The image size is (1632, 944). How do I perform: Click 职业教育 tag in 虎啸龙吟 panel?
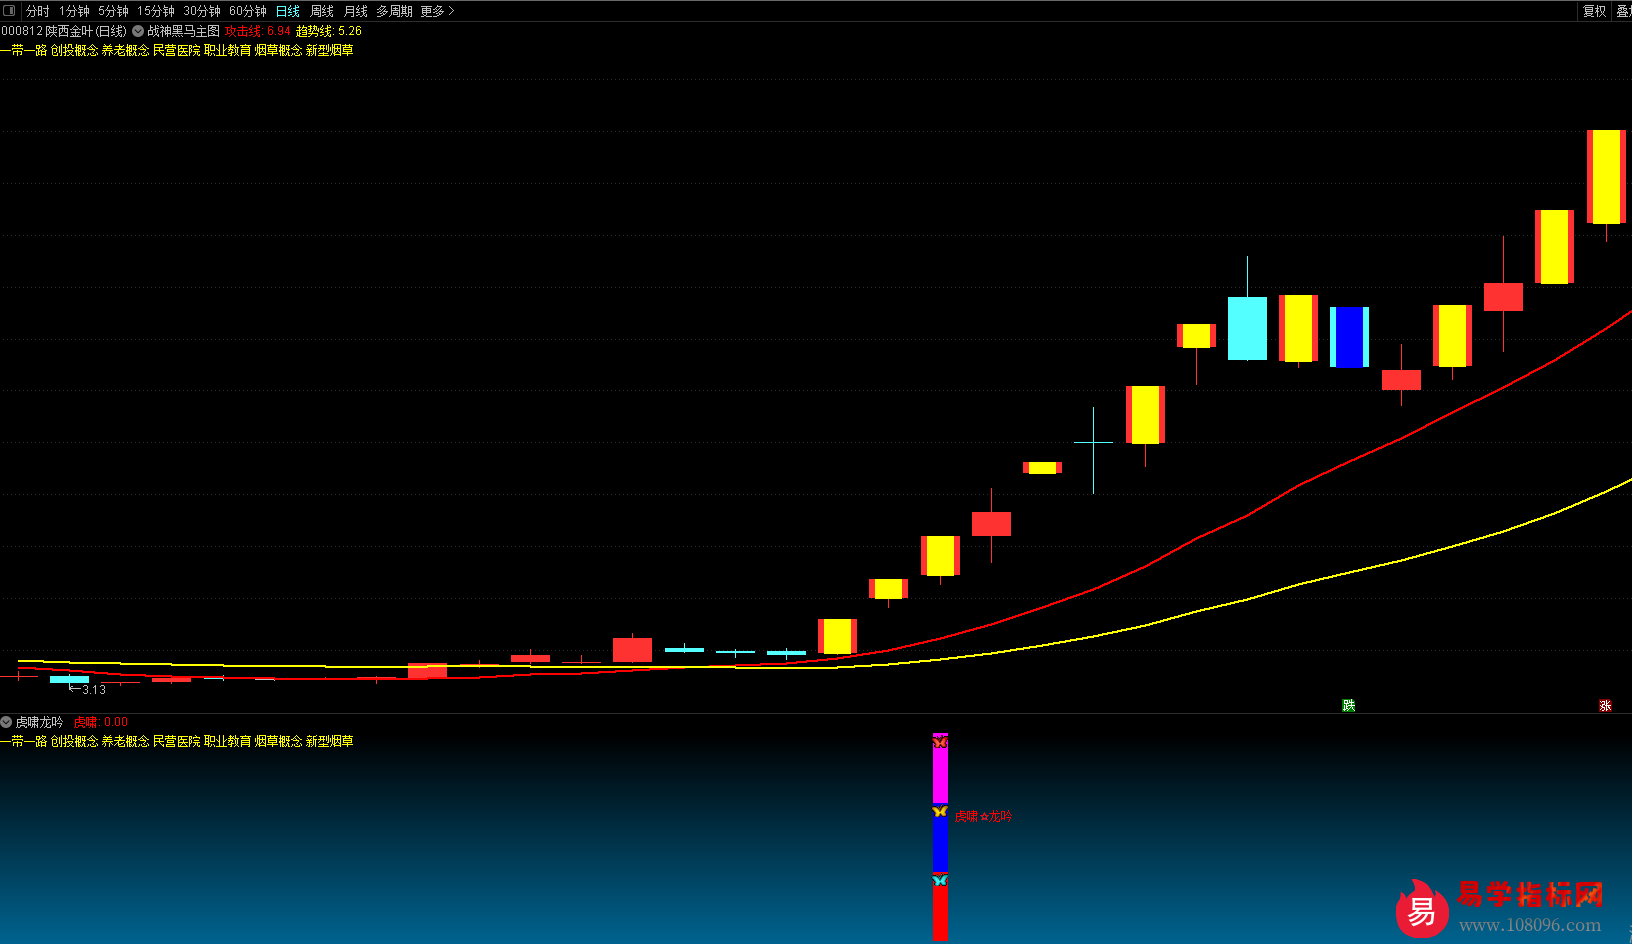pyautogui.click(x=228, y=741)
